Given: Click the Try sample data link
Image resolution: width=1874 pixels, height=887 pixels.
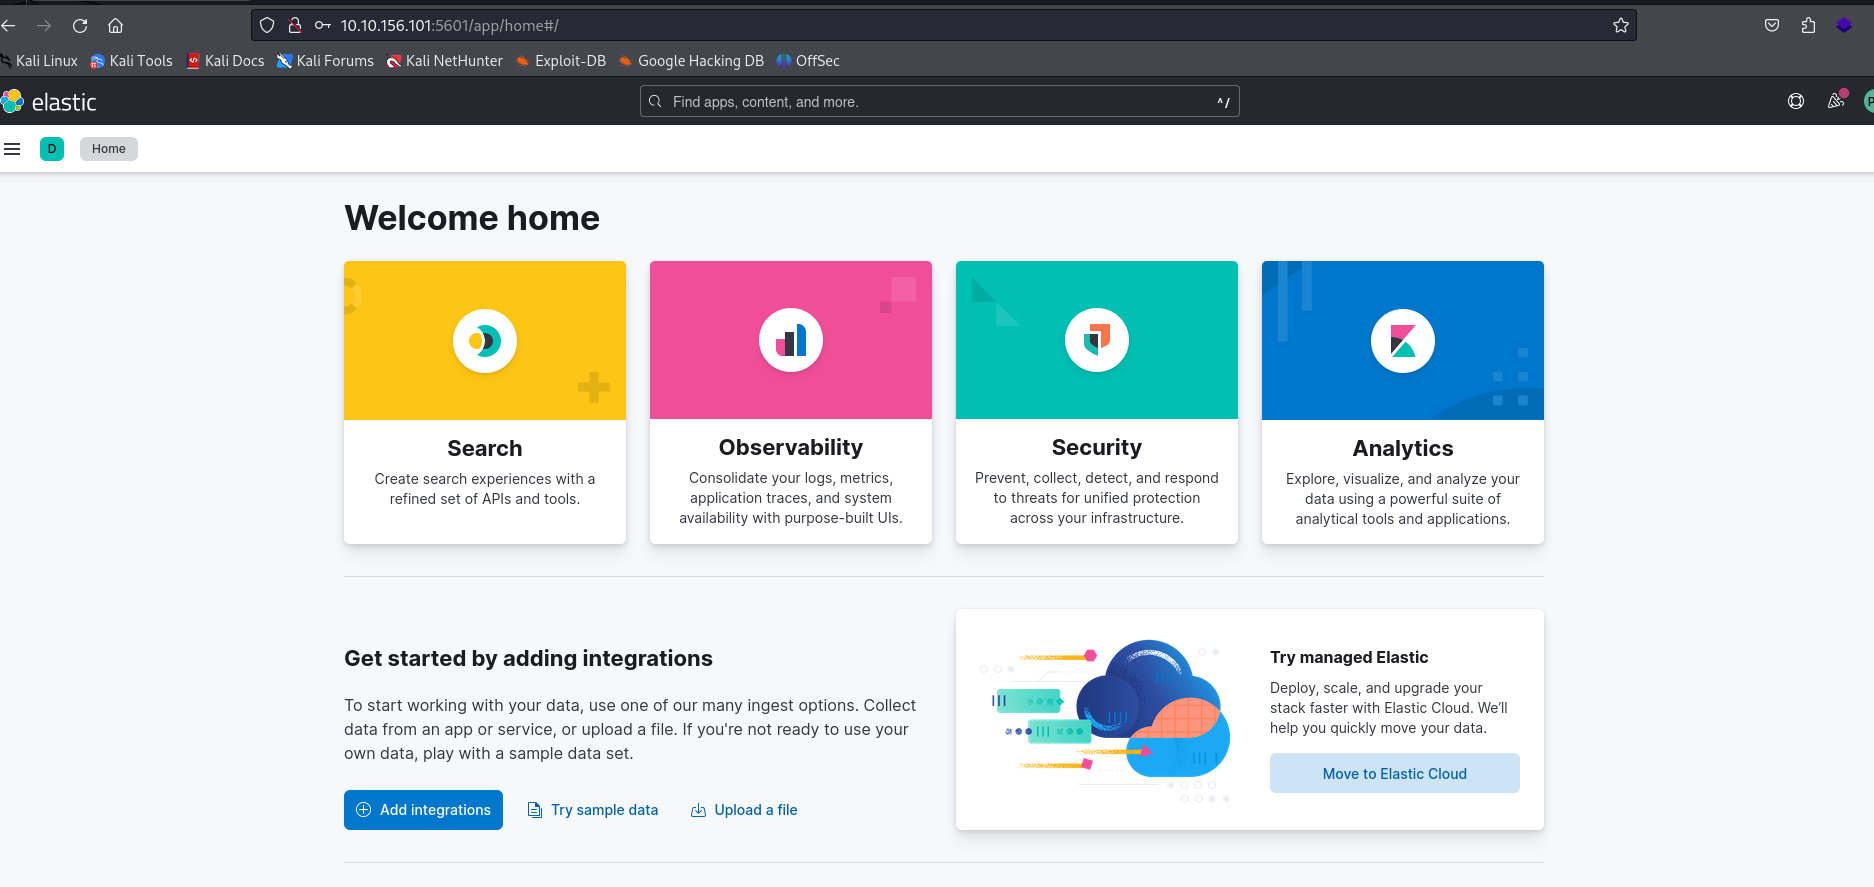Looking at the screenshot, I should pos(593,810).
